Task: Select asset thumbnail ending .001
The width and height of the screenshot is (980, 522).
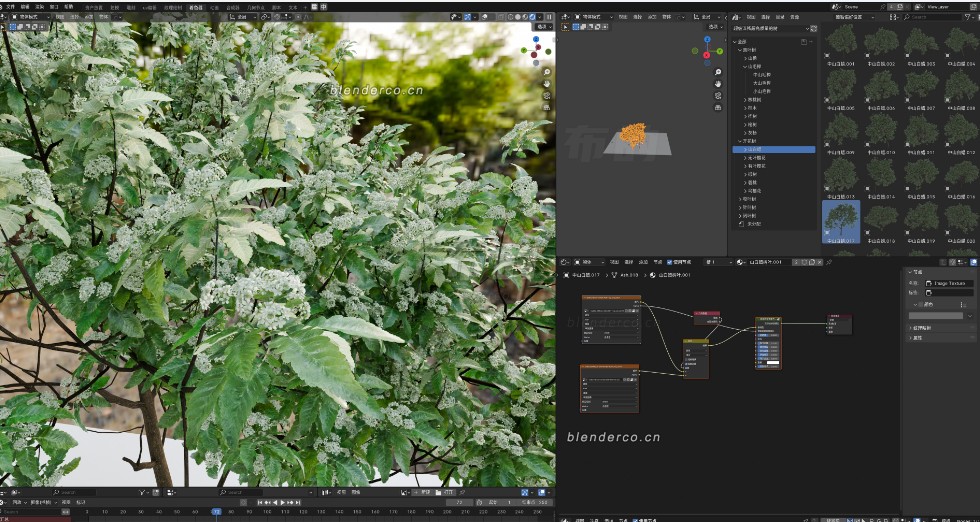Action: 841,45
